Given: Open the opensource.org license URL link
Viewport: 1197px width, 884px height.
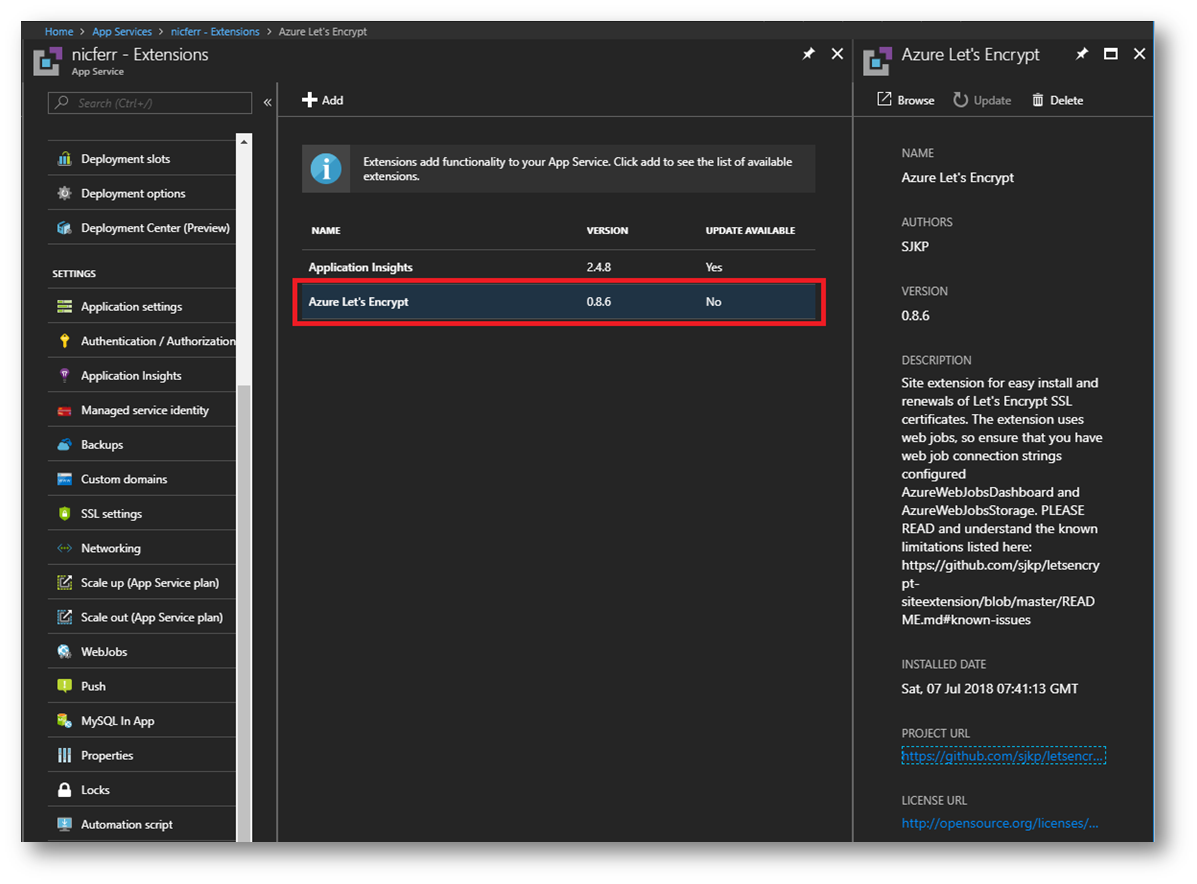Looking at the screenshot, I should coord(999,823).
